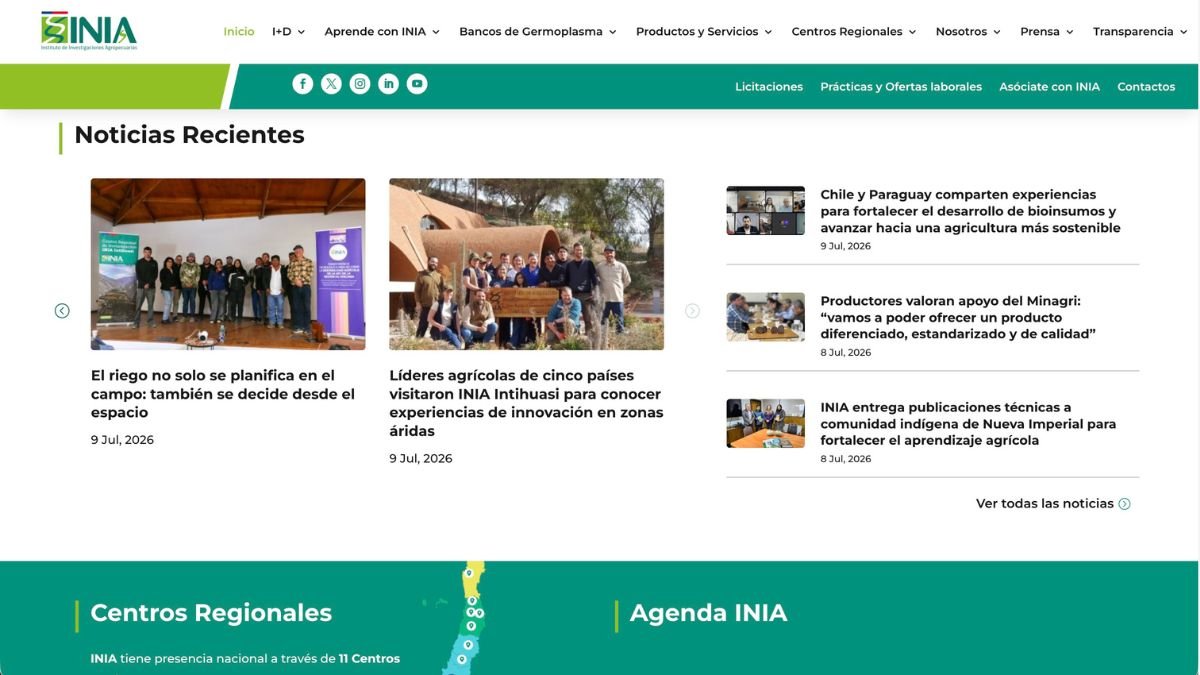This screenshot has height=675, width=1200.
Task: Expand the Nosotros menu
Action: click(x=968, y=32)
